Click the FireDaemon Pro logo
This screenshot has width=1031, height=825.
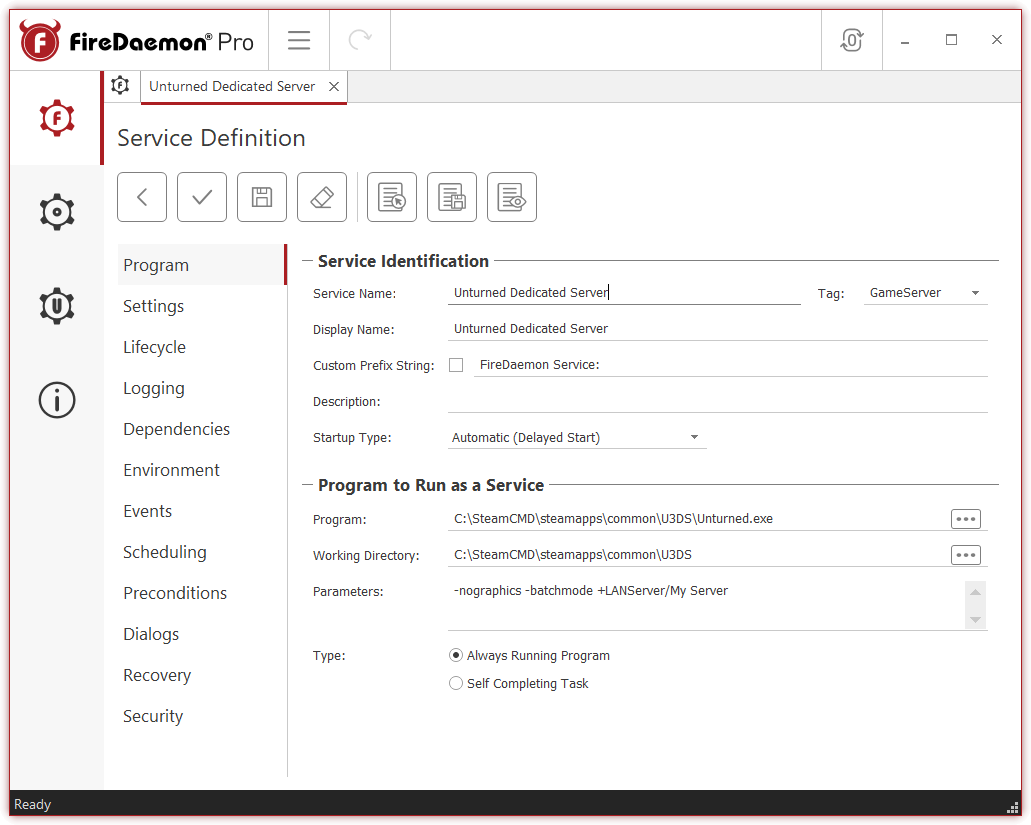coord(137,41)
